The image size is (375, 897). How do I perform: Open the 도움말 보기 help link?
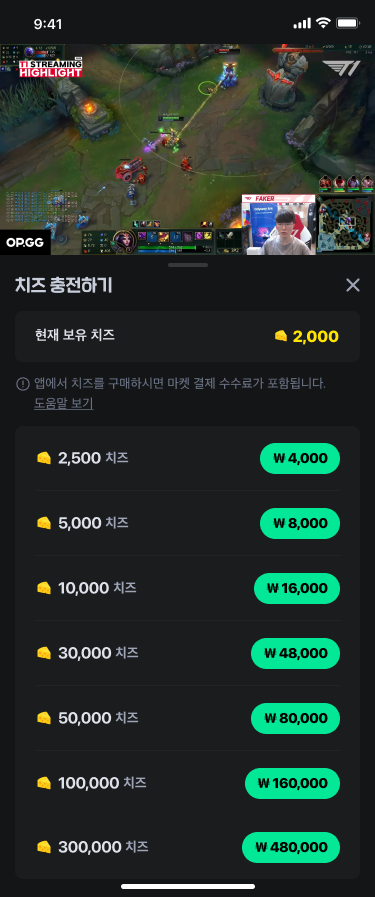pyautogui.click(x=63, y=403)
